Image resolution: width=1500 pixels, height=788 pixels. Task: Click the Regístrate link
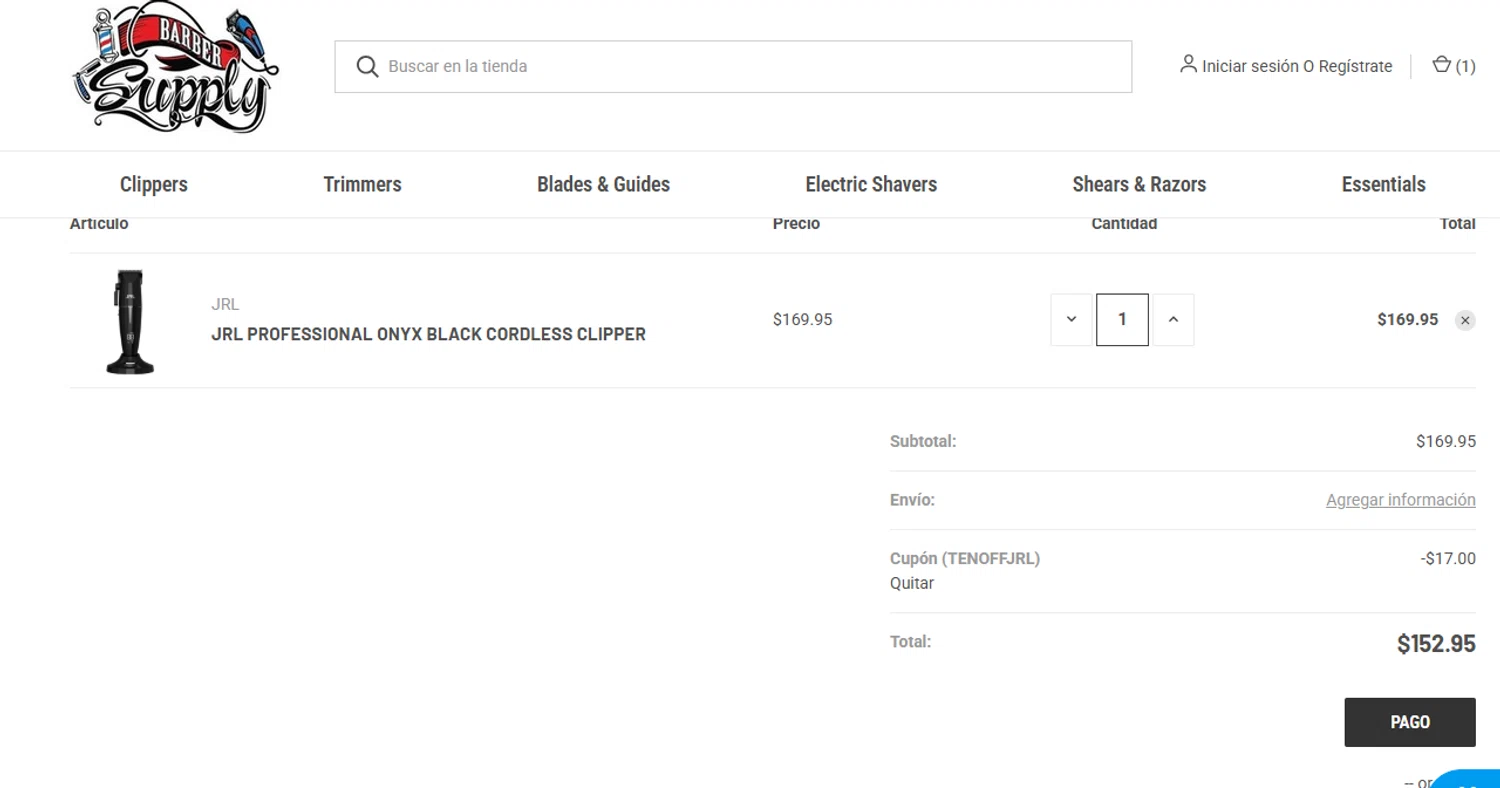[1355, 66]
